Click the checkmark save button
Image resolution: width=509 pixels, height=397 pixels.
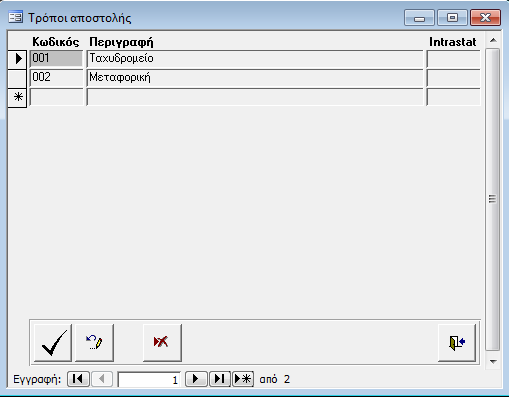pyautogui.click(x=53, y=342)
